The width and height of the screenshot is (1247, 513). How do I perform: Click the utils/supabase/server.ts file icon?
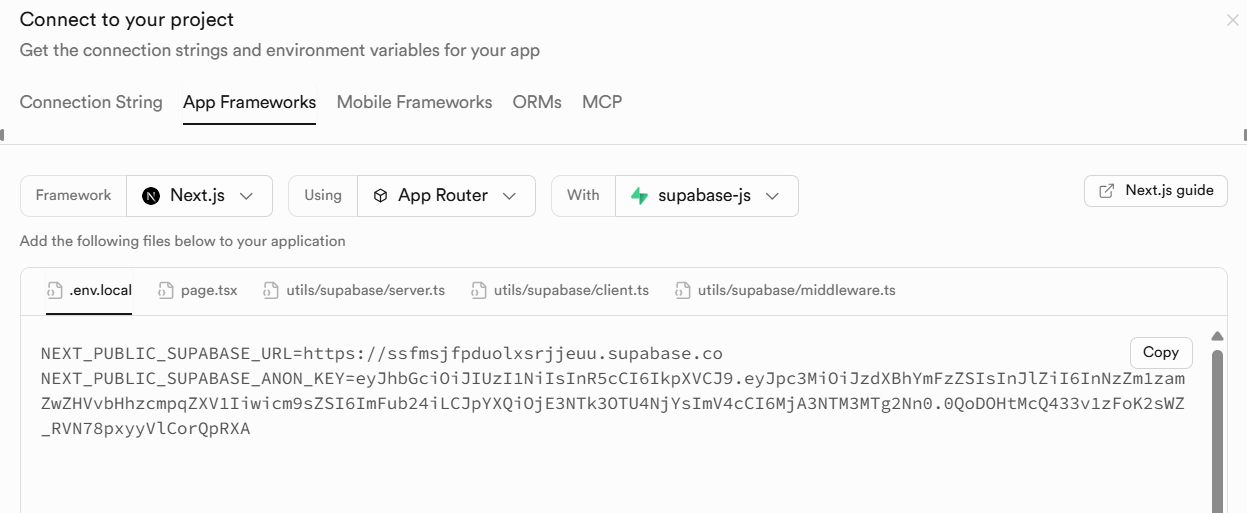(271, 291)
